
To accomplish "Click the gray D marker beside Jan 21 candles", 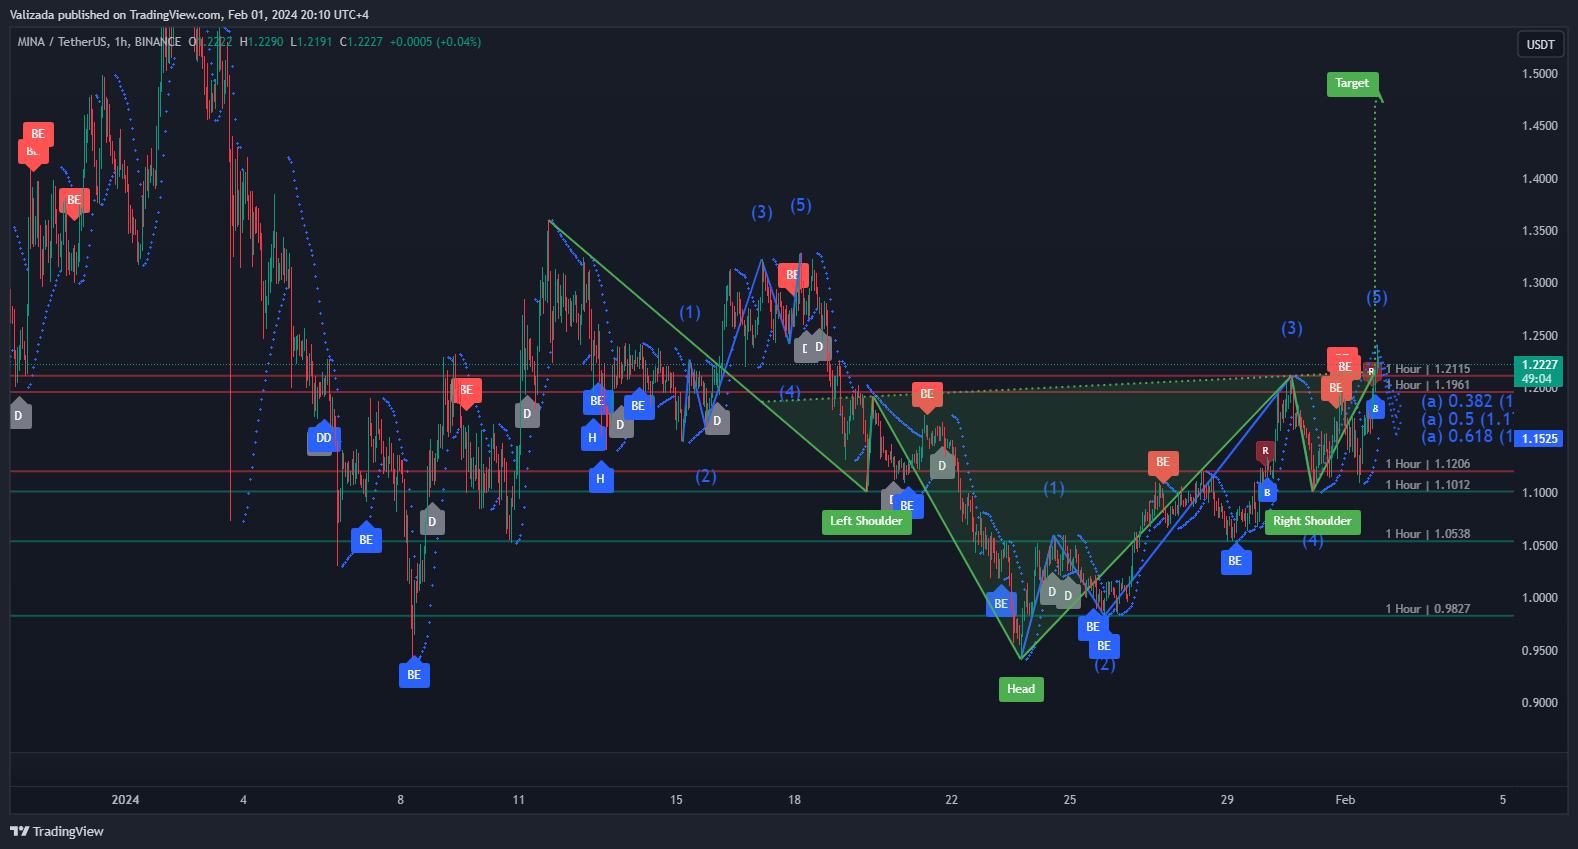I will (x=942, y=465).
